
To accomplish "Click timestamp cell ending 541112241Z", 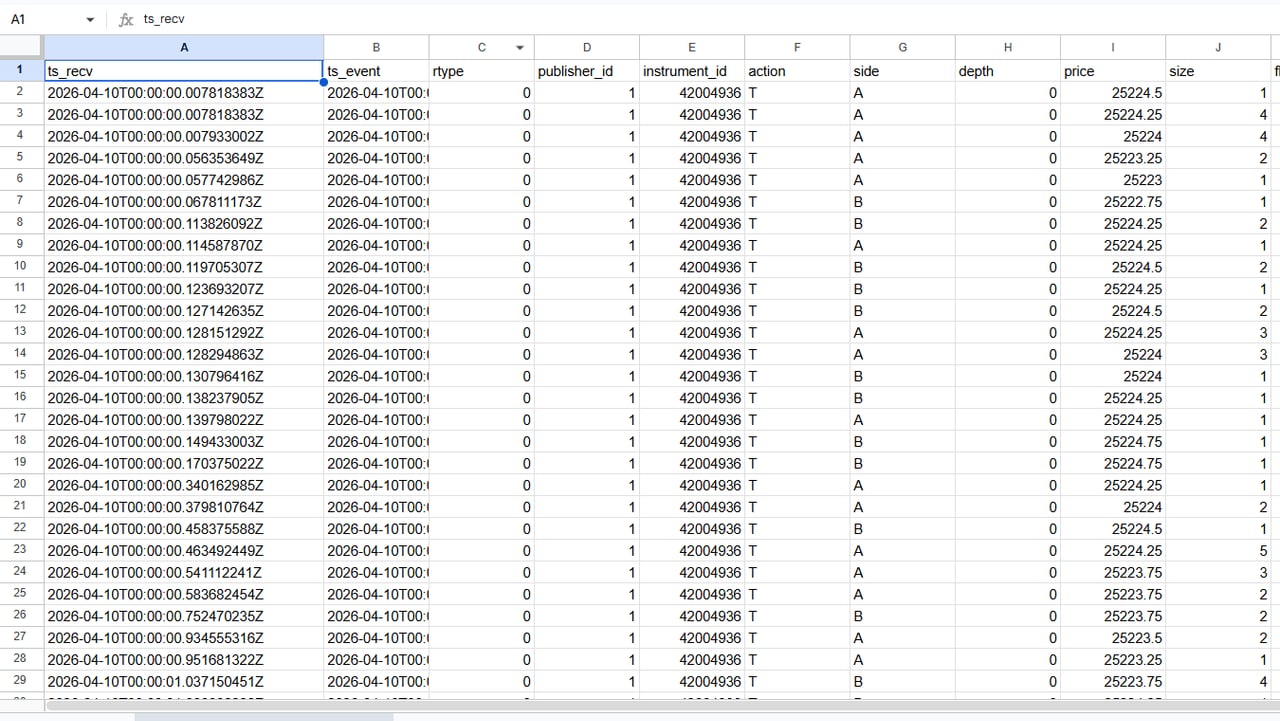I will [x=184, y=573].
